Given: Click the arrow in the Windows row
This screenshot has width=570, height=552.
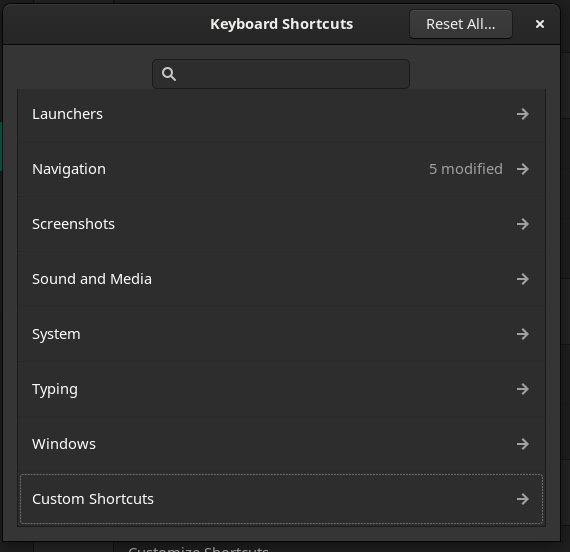Looking at the screenshot, I should coord(523,444).
